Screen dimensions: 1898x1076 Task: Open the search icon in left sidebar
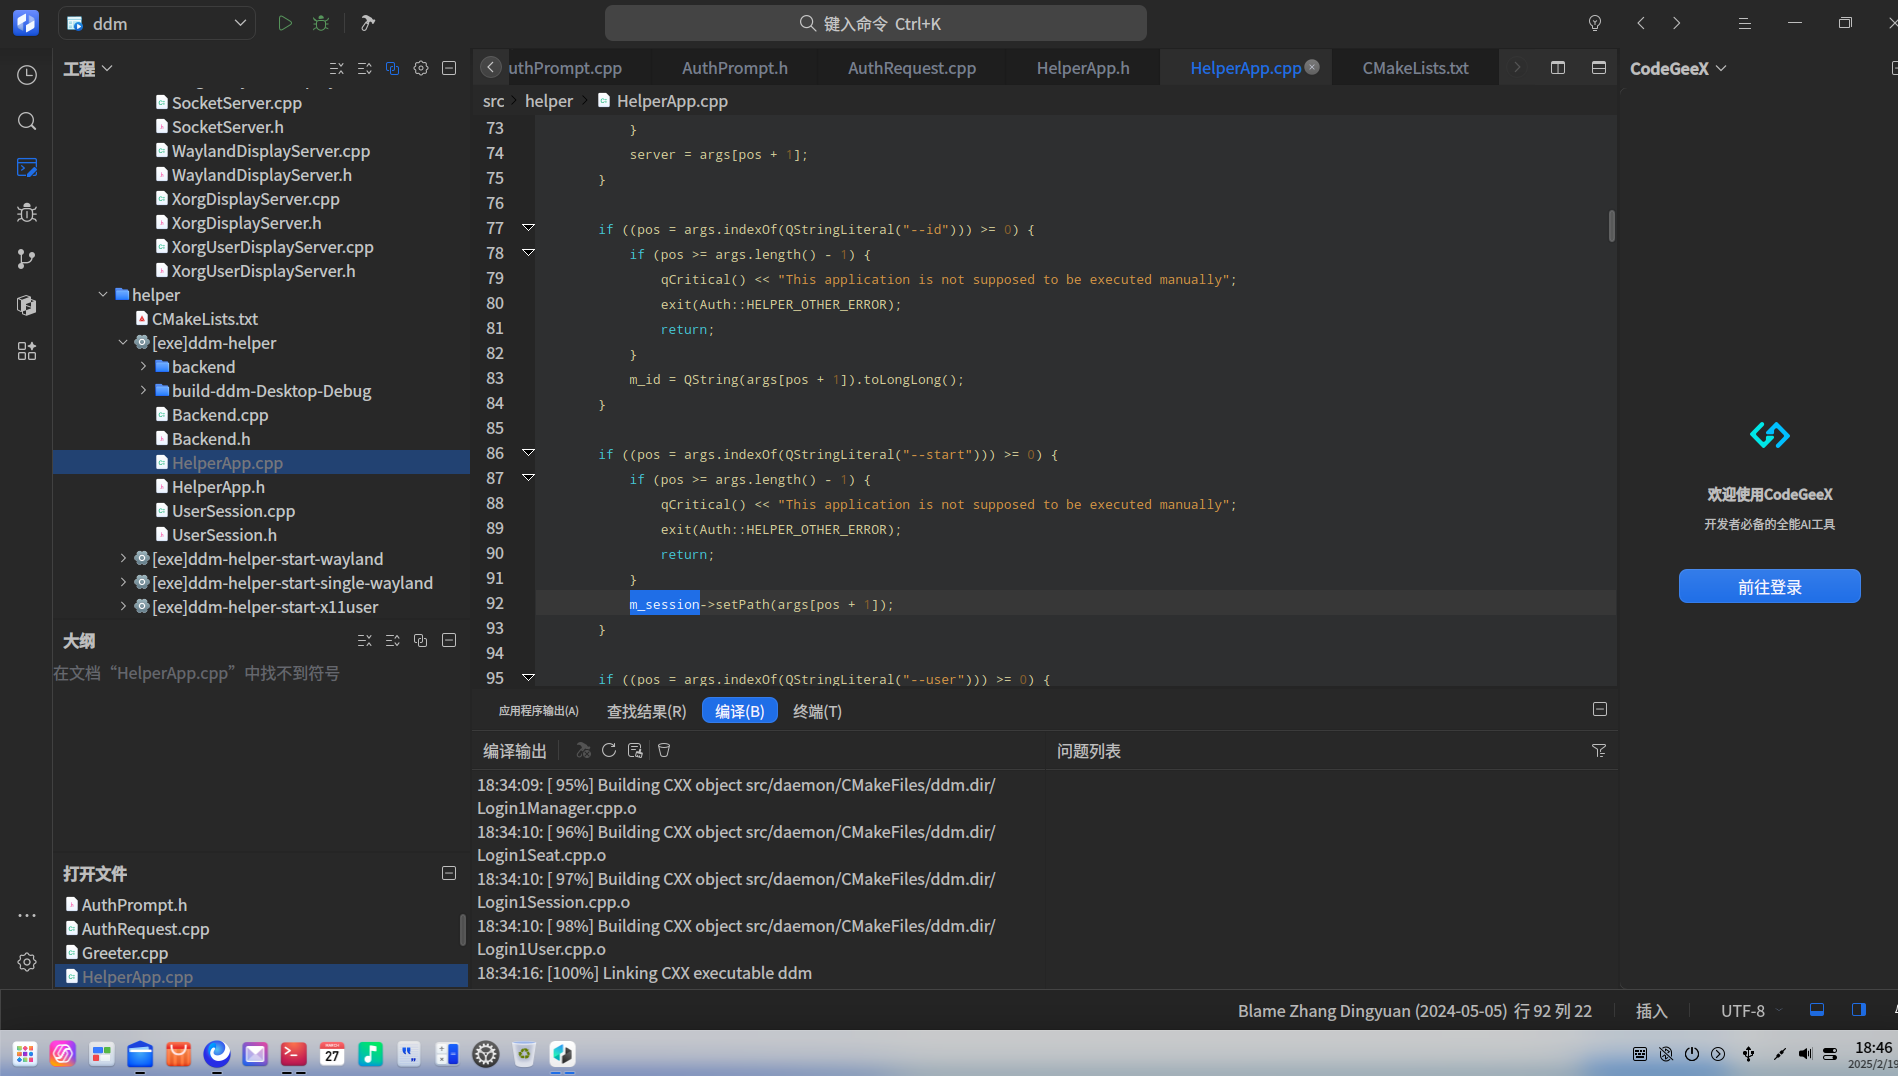(27, 121)
